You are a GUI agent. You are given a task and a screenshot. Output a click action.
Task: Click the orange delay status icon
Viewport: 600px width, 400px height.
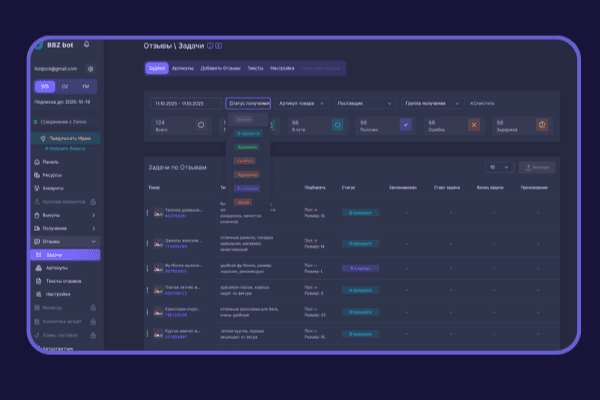(542, 125)
